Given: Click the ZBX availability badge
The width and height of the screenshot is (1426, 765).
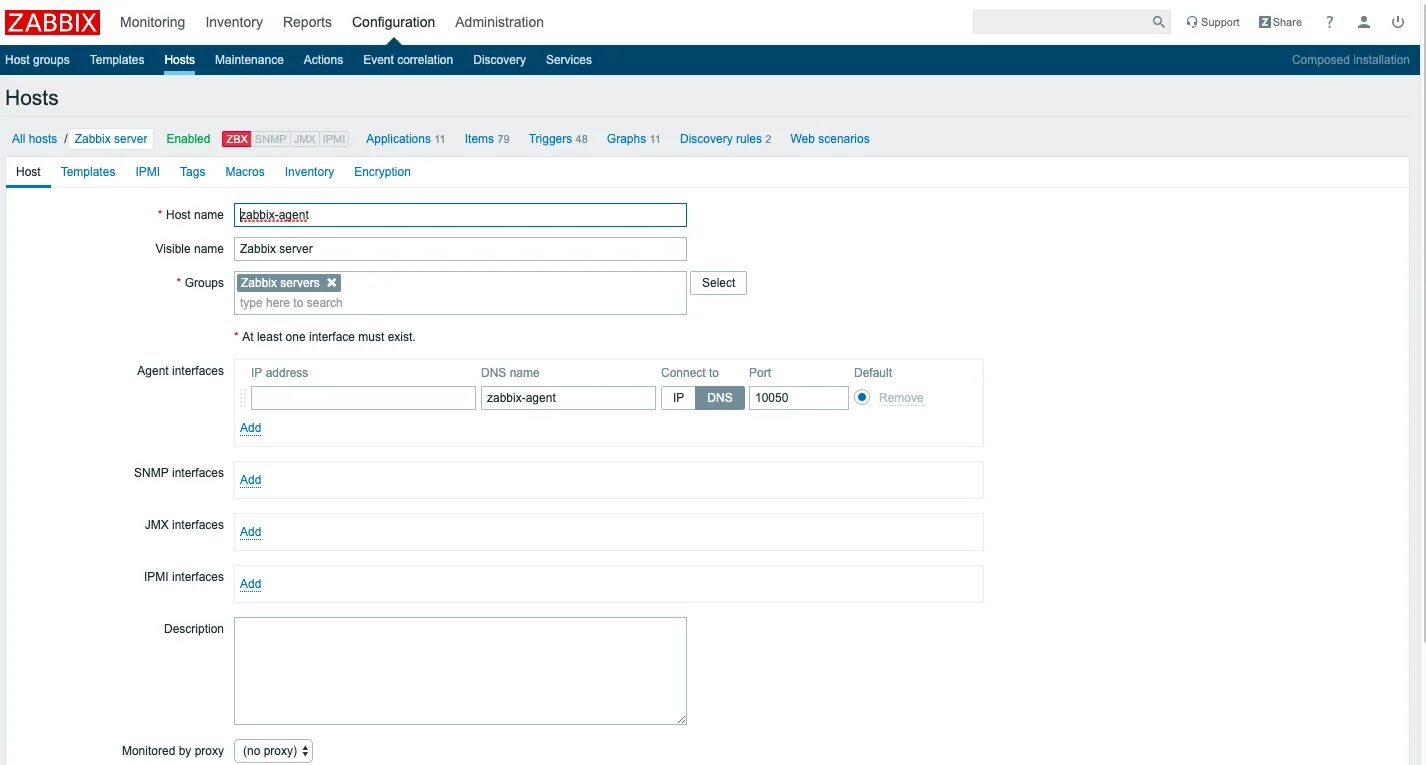Looking at the screenshot, I should [x=236, y=139].
